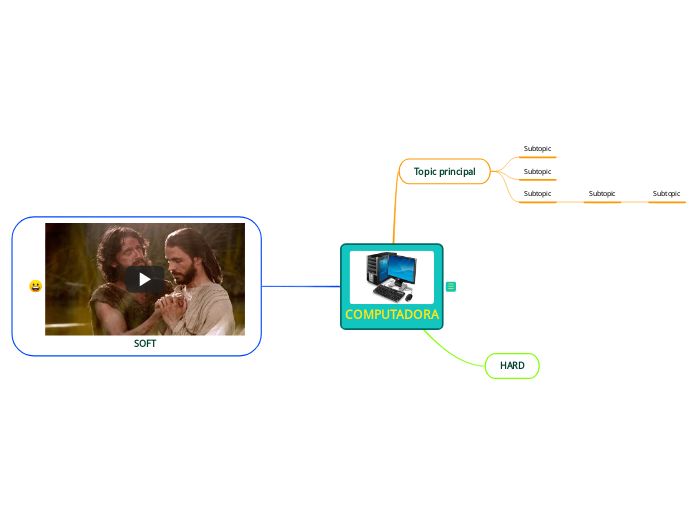Select the bottom-row Subtopic nearest Topic principal
Screen dimensions: 696x520
537,194
